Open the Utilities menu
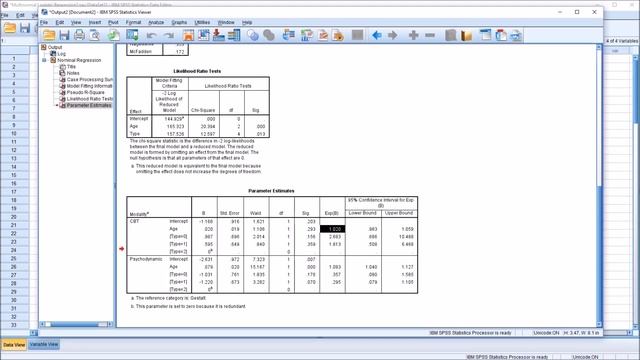Image resolution: width=640 pixels, height=360 pixels. 202,22
